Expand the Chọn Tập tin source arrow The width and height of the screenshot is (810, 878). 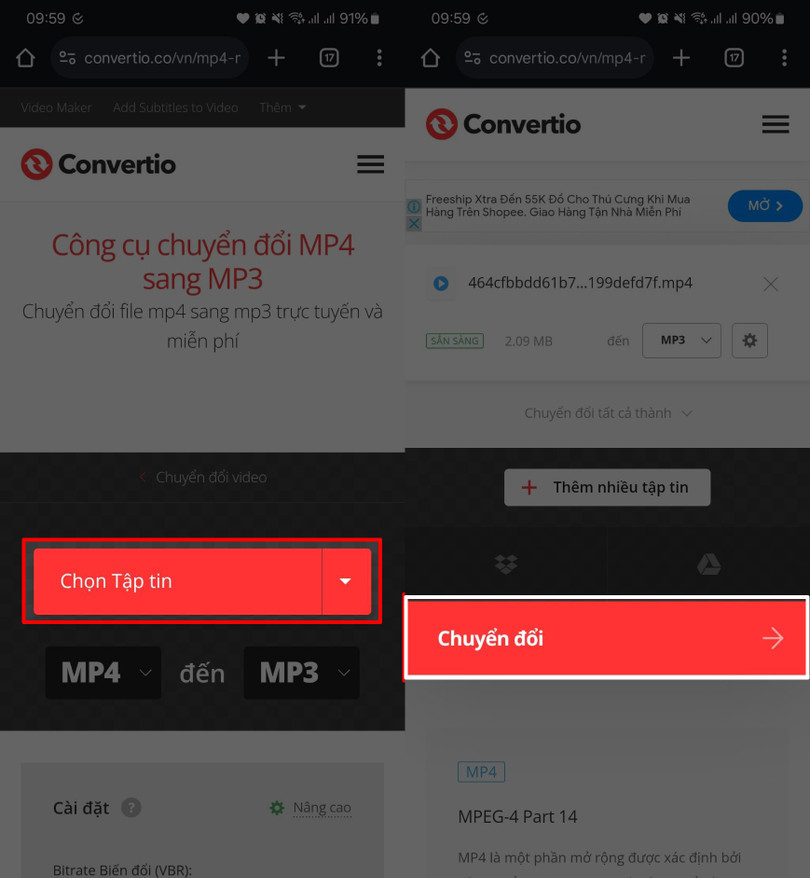346,581
